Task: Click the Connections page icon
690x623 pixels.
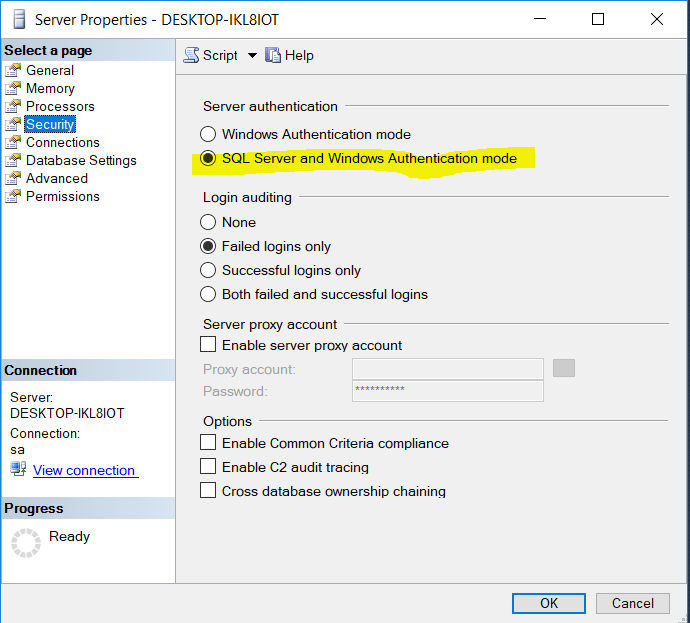Action: (13, 142)
